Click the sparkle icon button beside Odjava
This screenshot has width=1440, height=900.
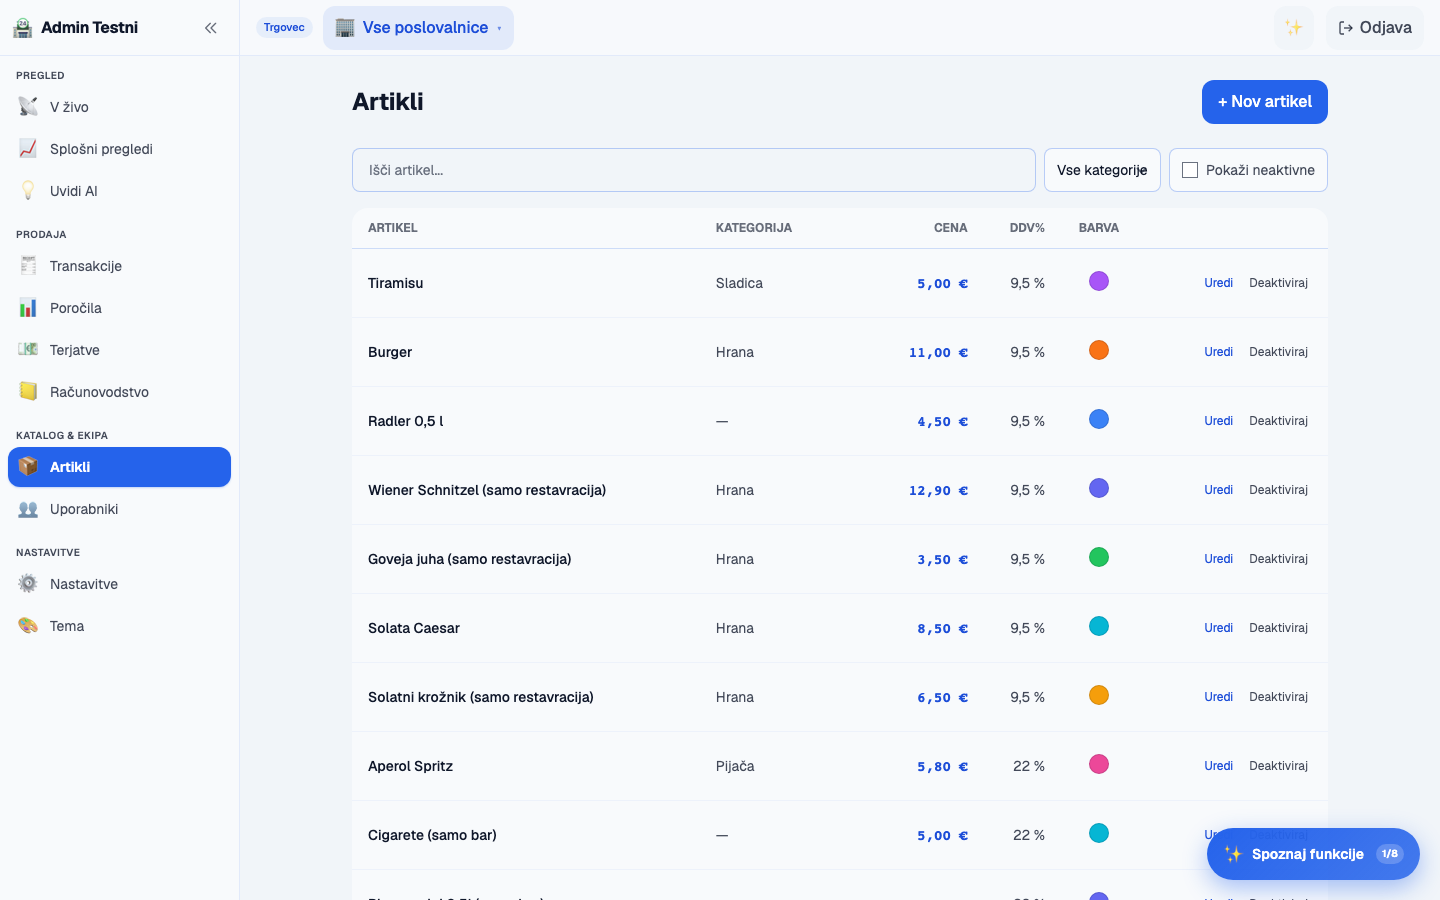(x=1294, y=28)
